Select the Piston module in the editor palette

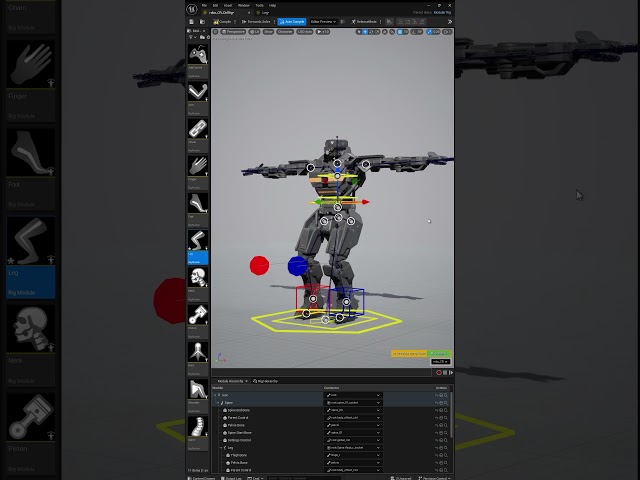[198, 315]
